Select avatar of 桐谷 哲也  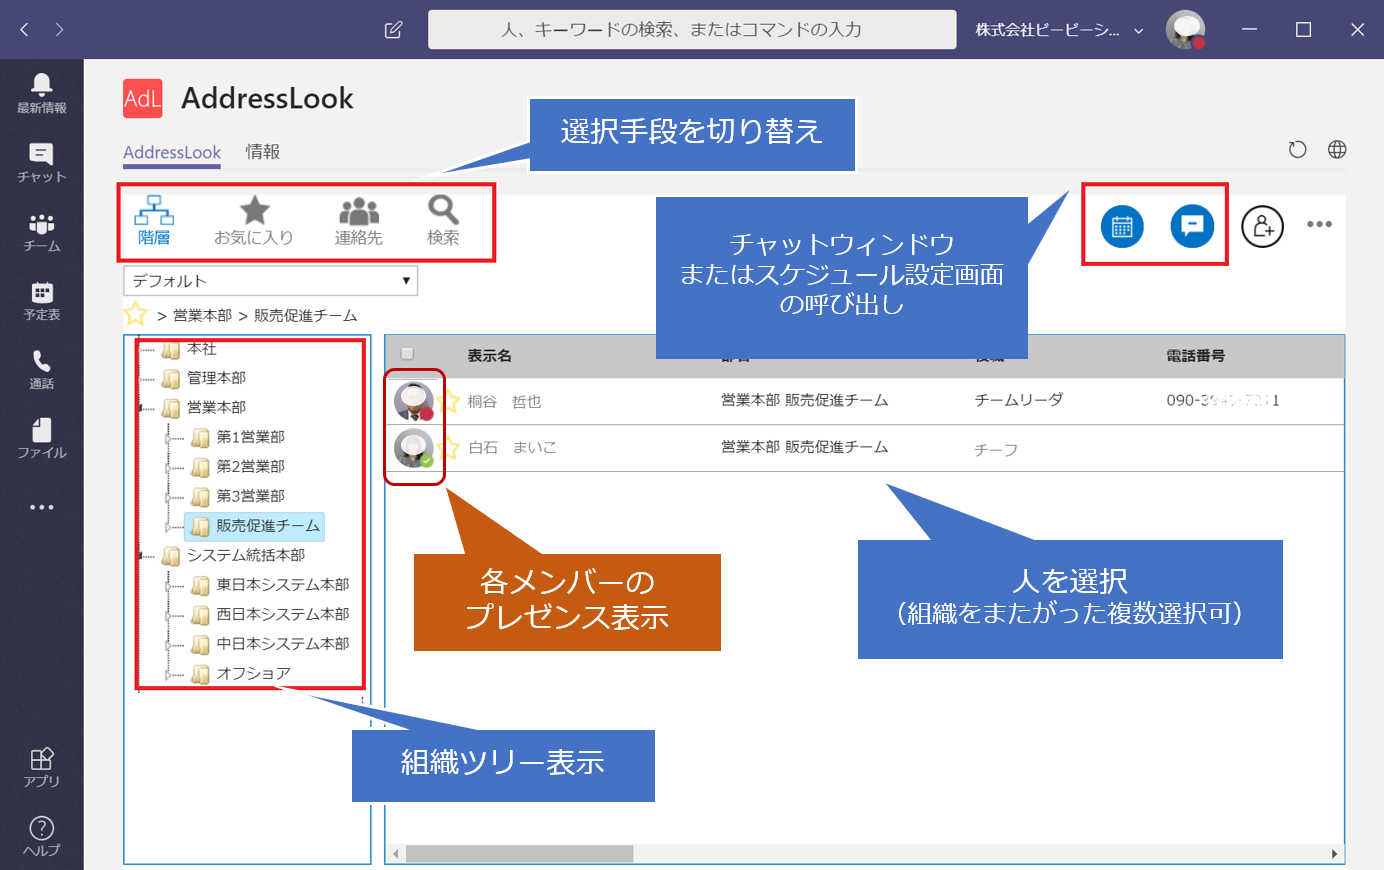(x=413, y=401)
